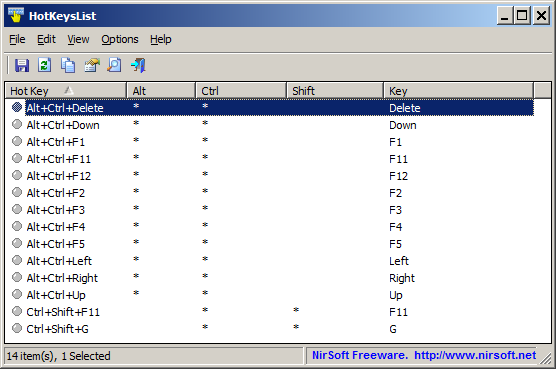Screen dimensions: 556x369
Task: Click the HotKeysList title bar app icon
Action: coord(16,15)
